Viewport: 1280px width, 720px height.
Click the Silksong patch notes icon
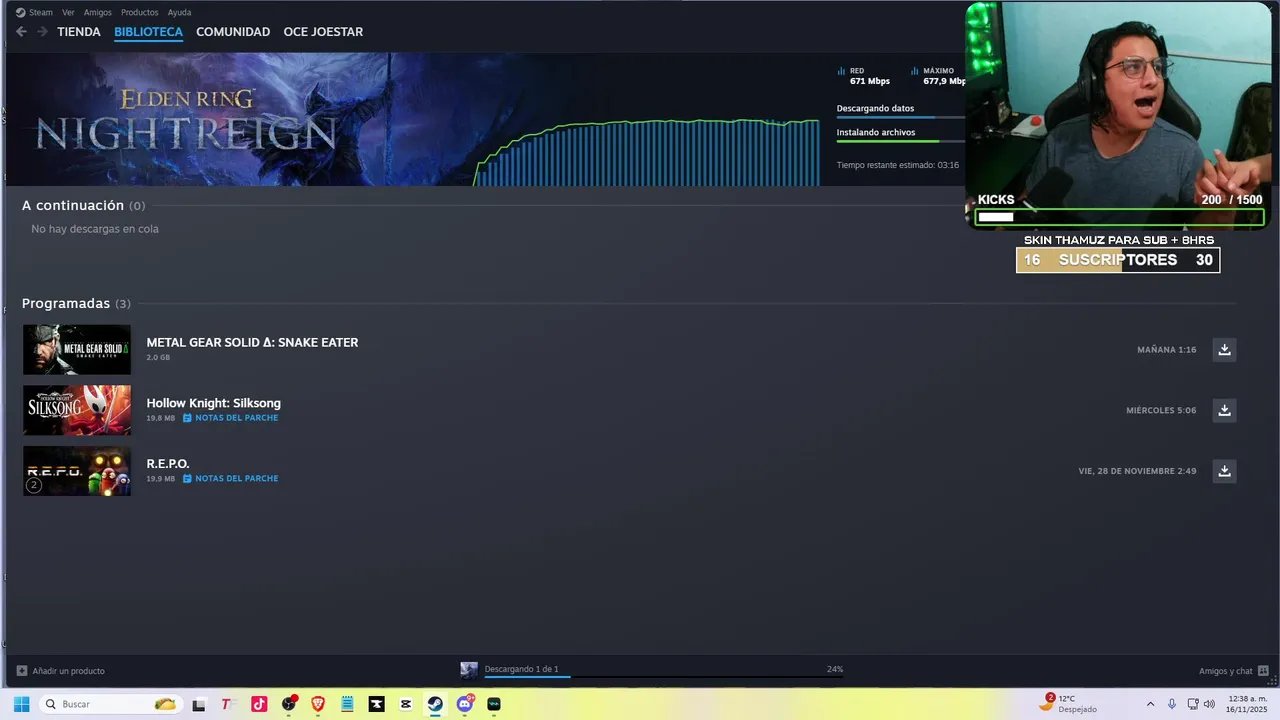187,418
